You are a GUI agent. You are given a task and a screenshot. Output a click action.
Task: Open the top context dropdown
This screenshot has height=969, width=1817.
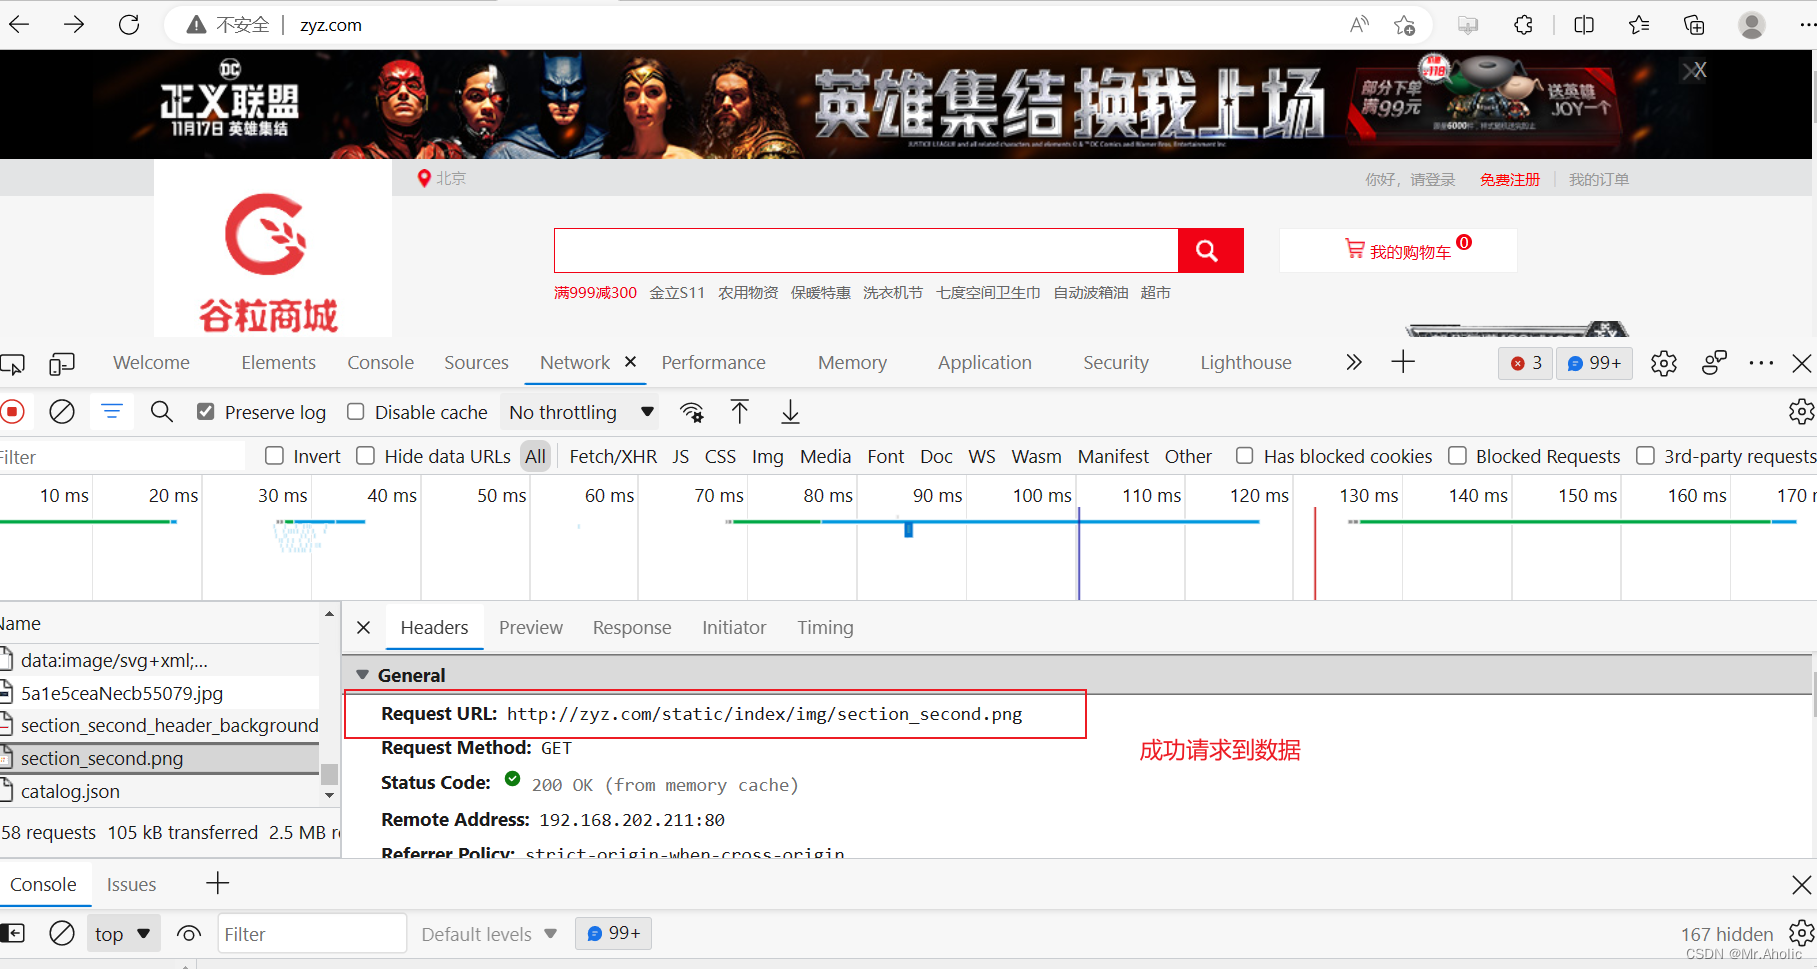(123, 934)
